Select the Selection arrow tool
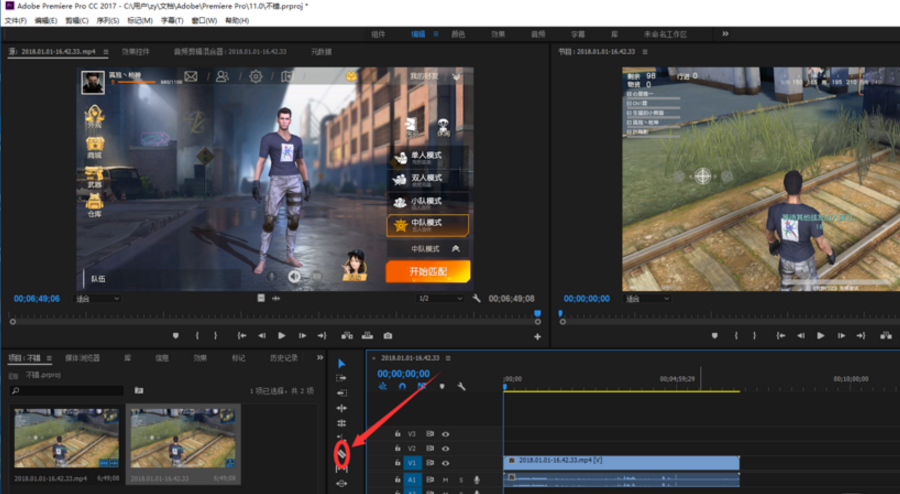The width and height of the screenshot is (900, 494). 342,363
